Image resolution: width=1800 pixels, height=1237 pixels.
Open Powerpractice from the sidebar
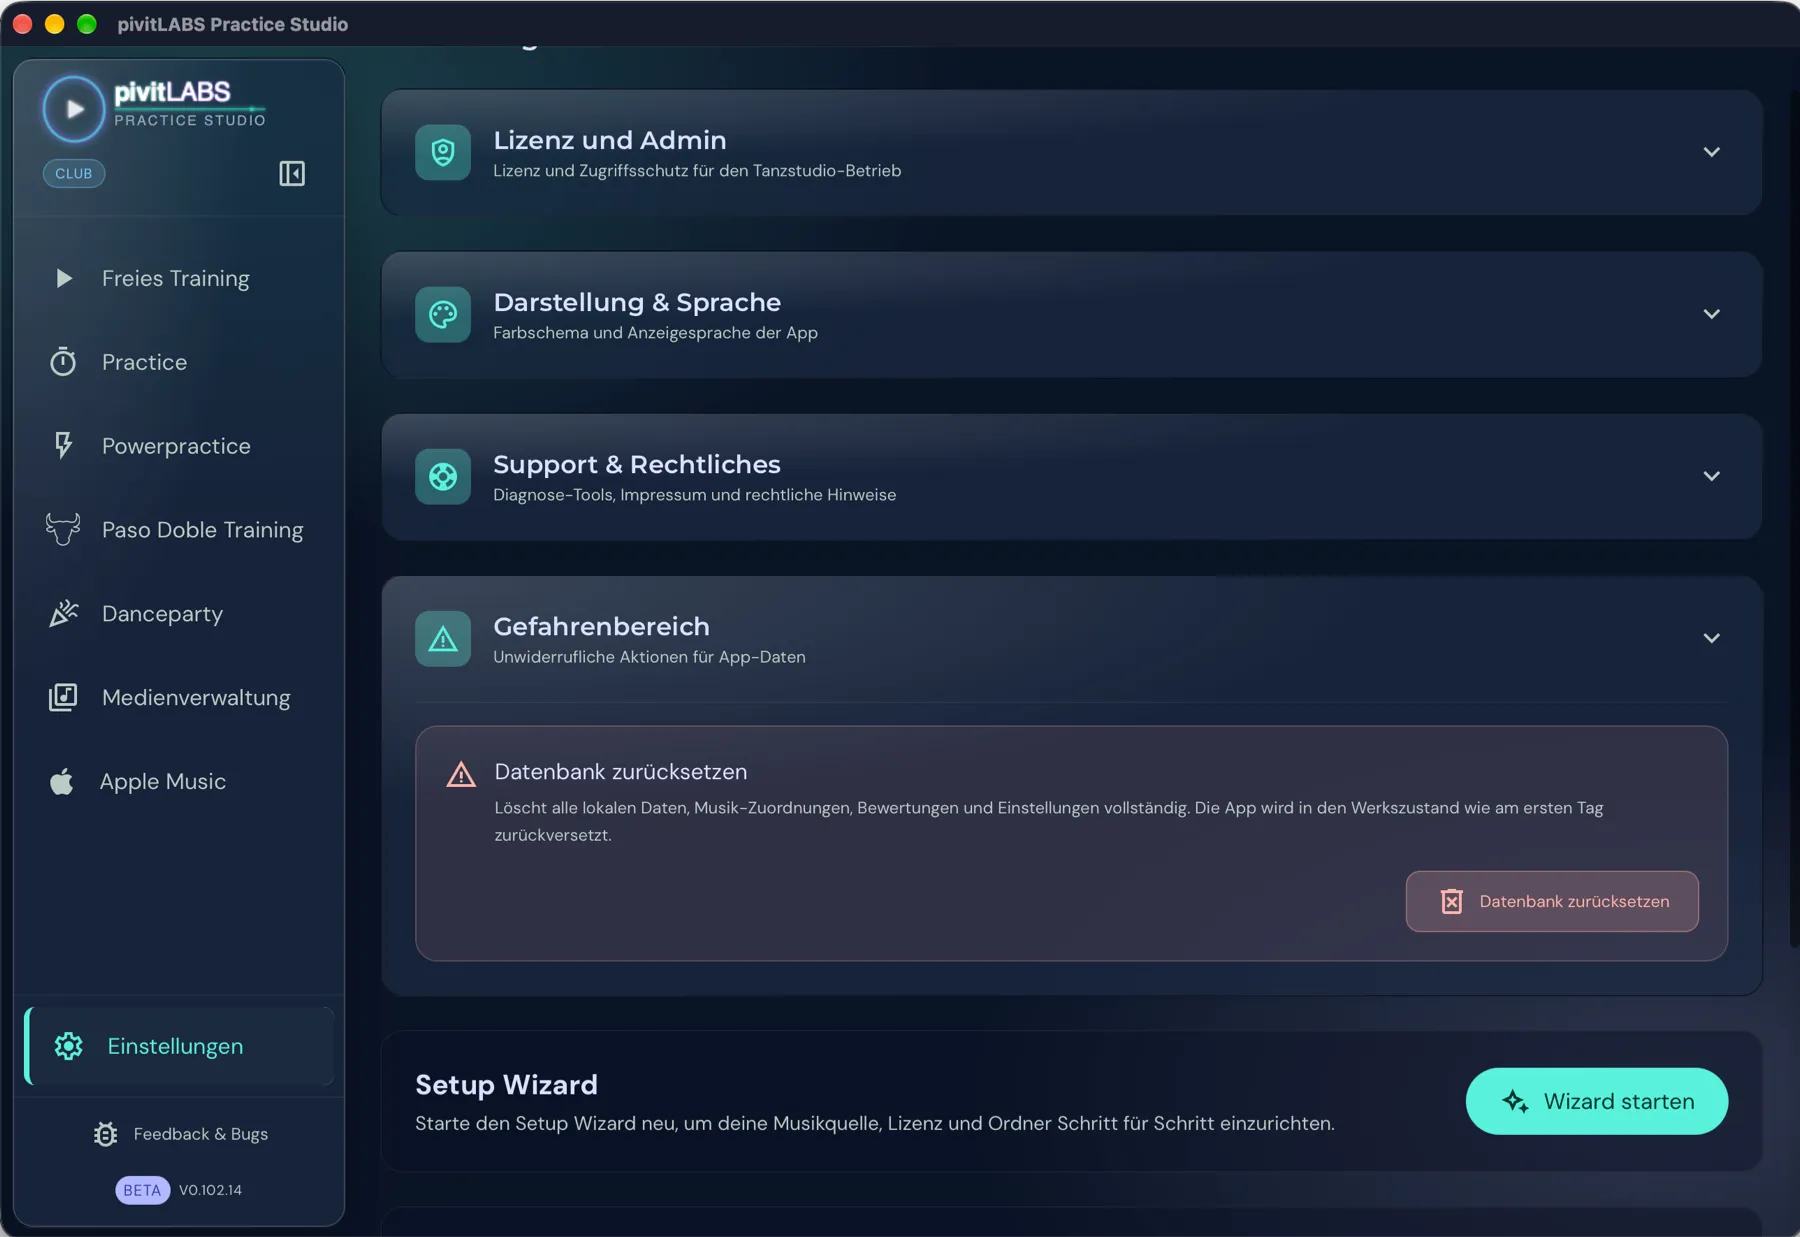(179, 446)
